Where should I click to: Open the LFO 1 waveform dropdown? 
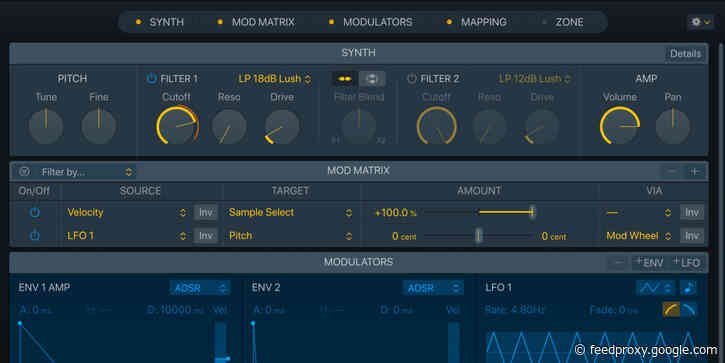[655, 288]
